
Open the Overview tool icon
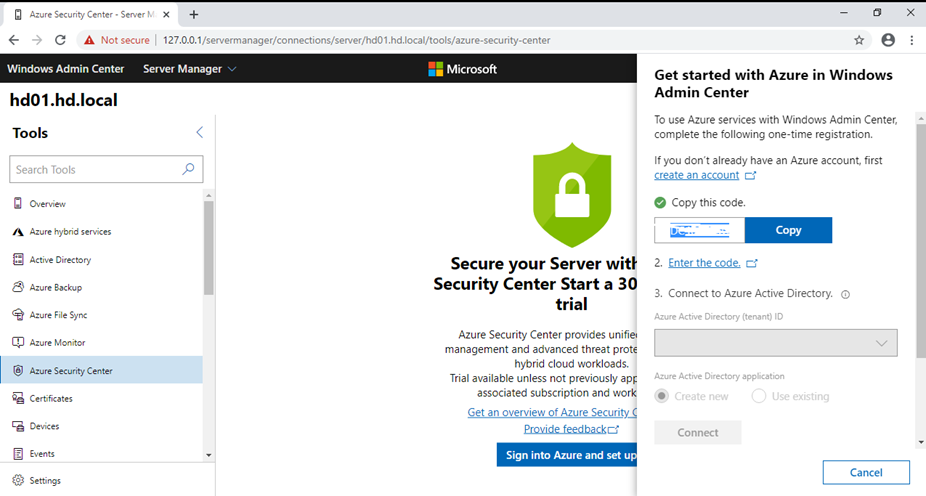18,203
